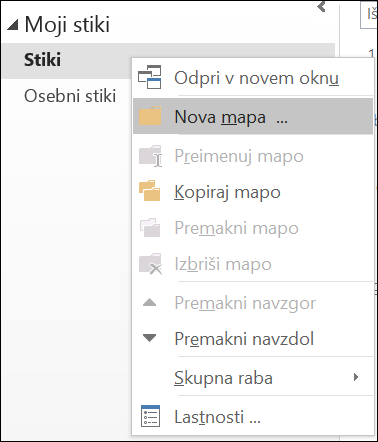Open Lastnosti ... menu entry

pyautogui.click(x=253, y=416)
